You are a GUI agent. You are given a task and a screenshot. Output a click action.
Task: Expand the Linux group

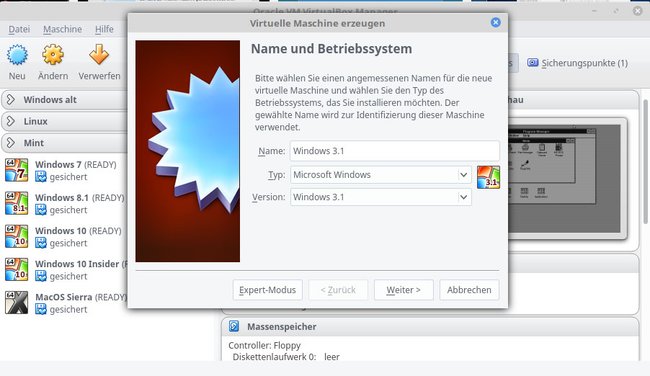click(11, 121)
